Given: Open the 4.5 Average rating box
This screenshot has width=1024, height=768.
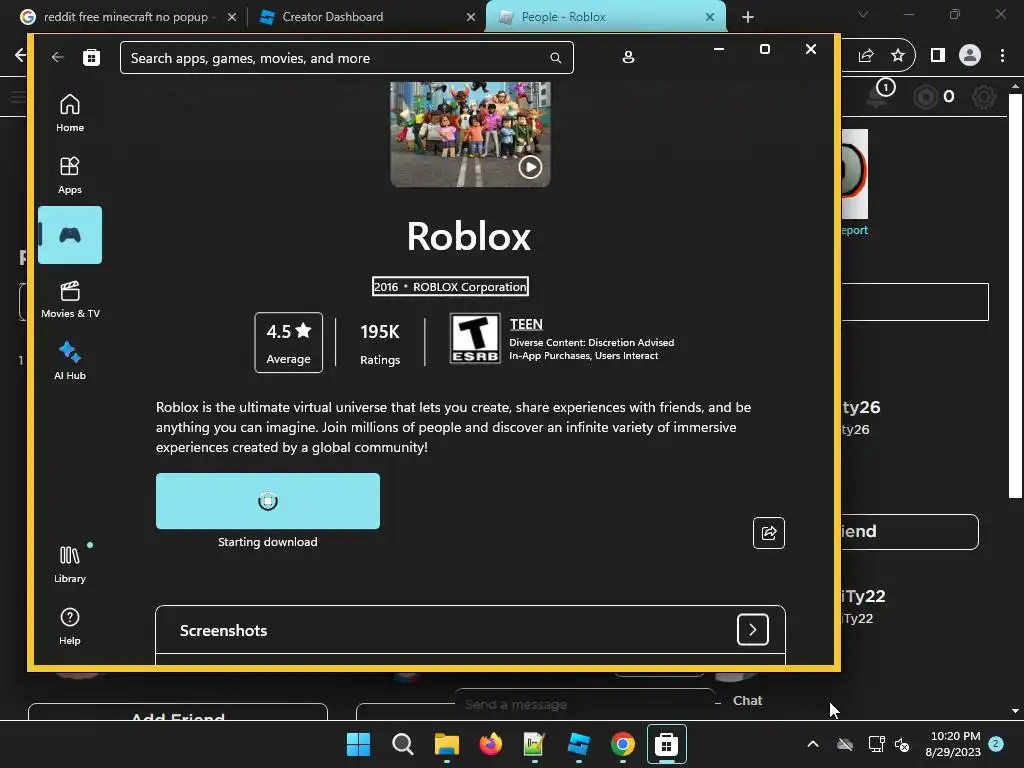Looking at the screenshot, I should (x=289, y=342).
